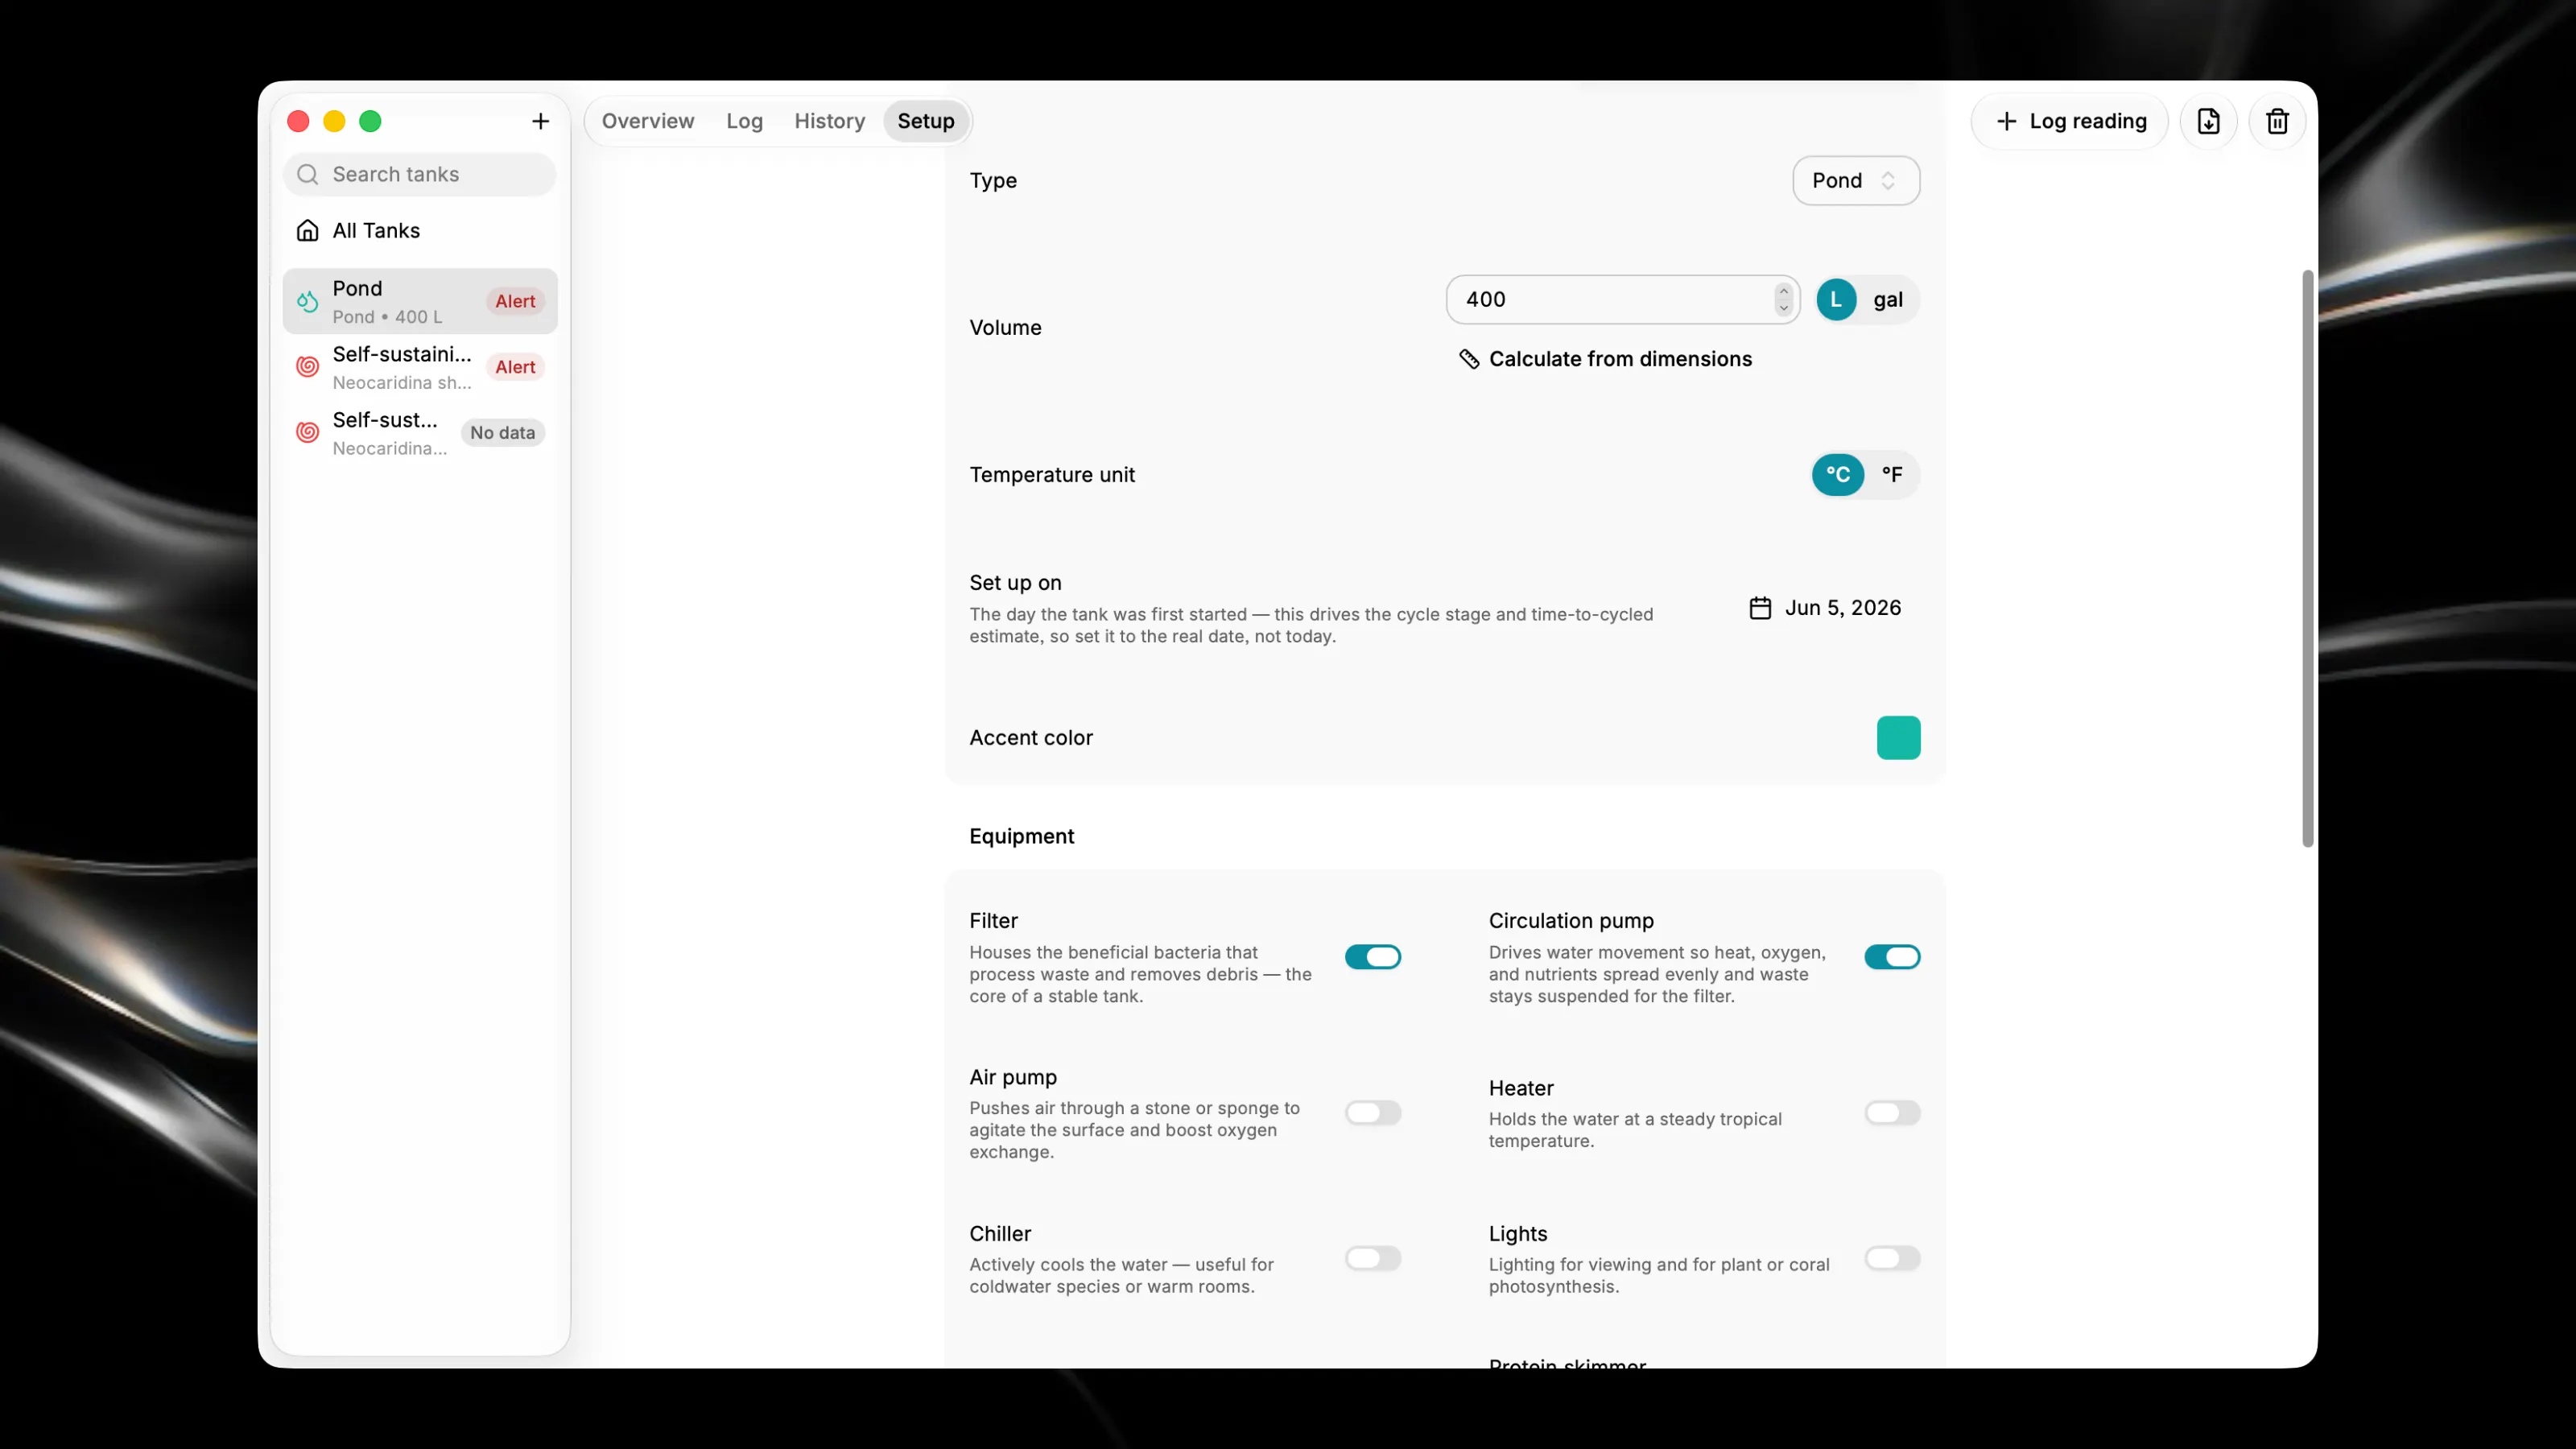The width and height of the screenshot is (2576, 1449).
Task: Switch to the Overview tab
Action: [x=648, y=121]
